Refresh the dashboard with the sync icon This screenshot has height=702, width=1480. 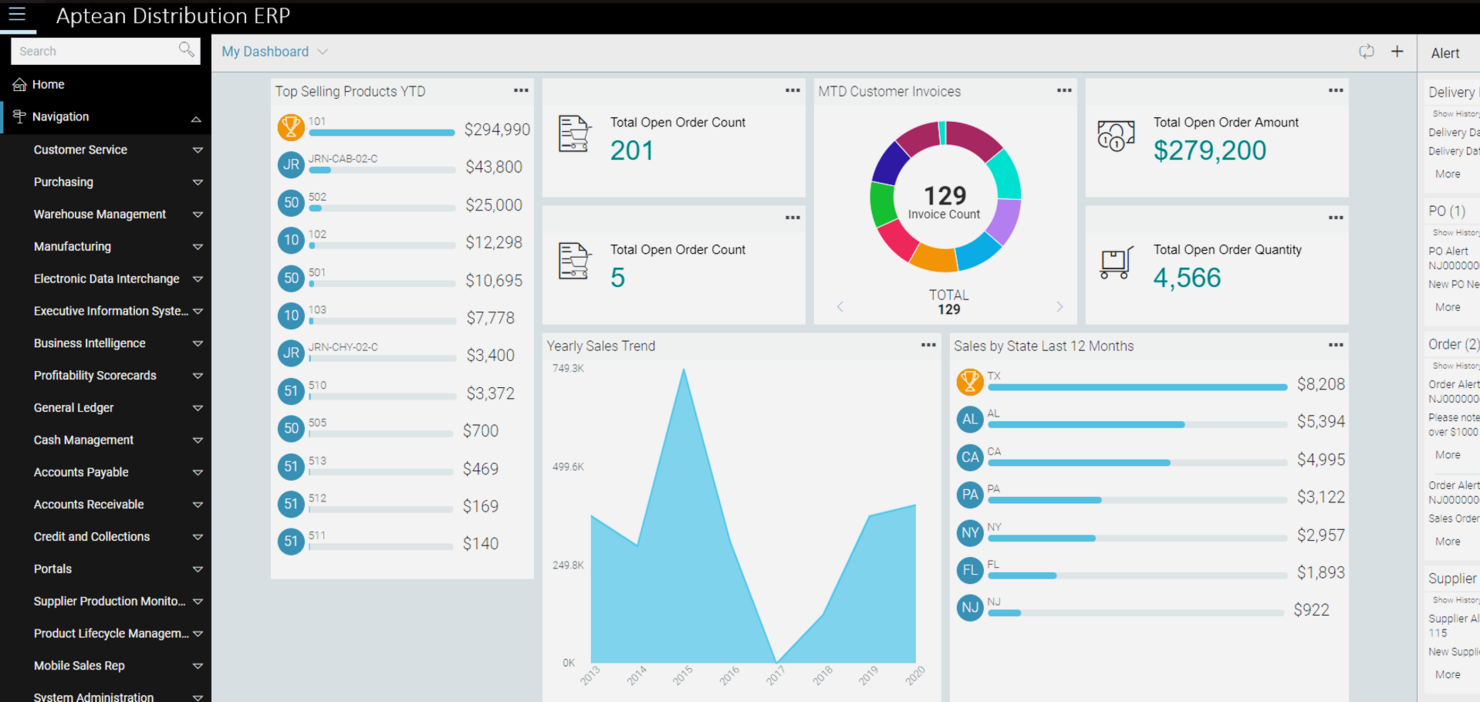1366,51
